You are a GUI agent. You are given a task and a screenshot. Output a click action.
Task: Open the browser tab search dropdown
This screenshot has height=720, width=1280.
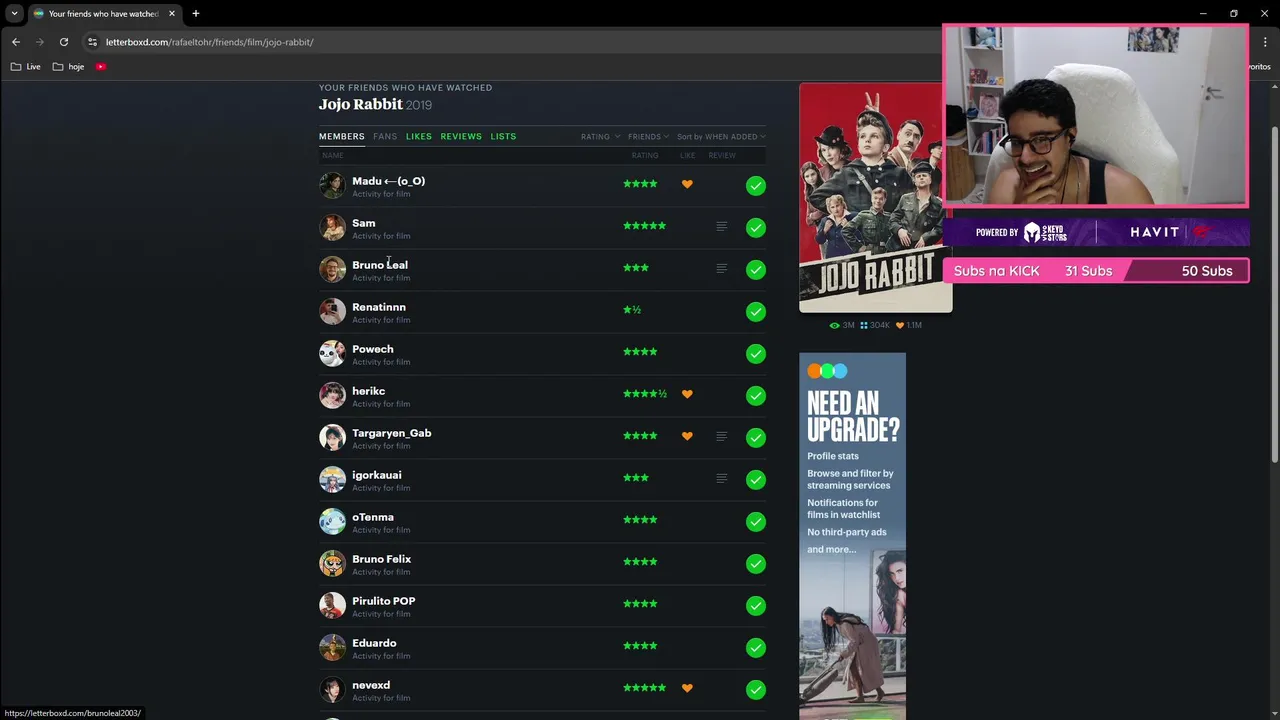(x=14, y=13)
